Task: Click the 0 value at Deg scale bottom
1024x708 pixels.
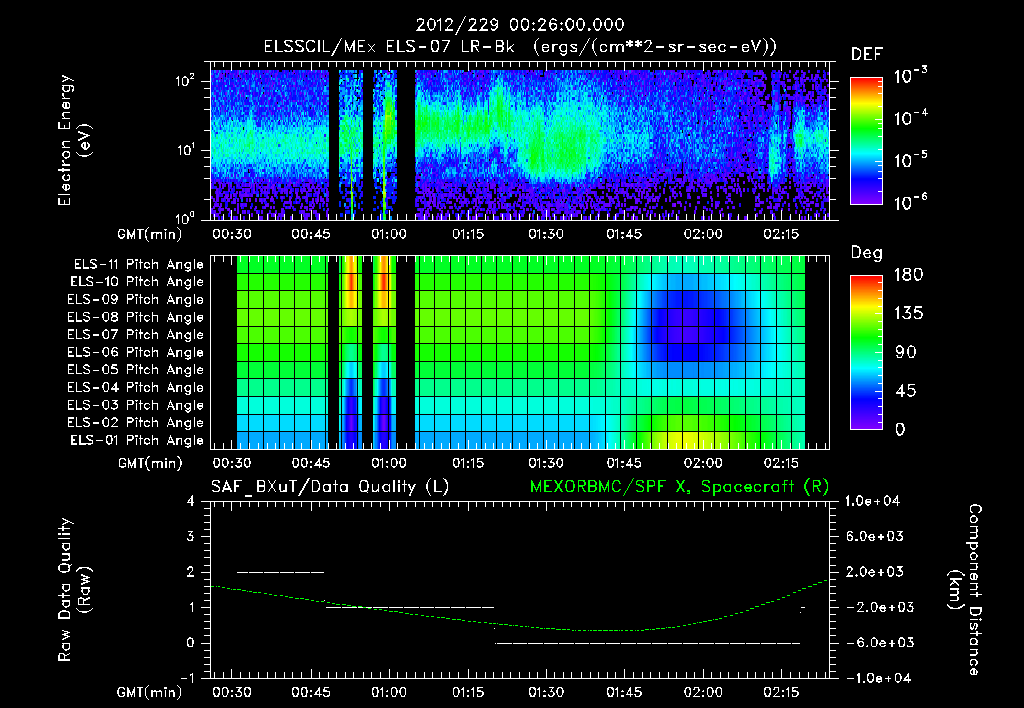Action: (900, 430)
